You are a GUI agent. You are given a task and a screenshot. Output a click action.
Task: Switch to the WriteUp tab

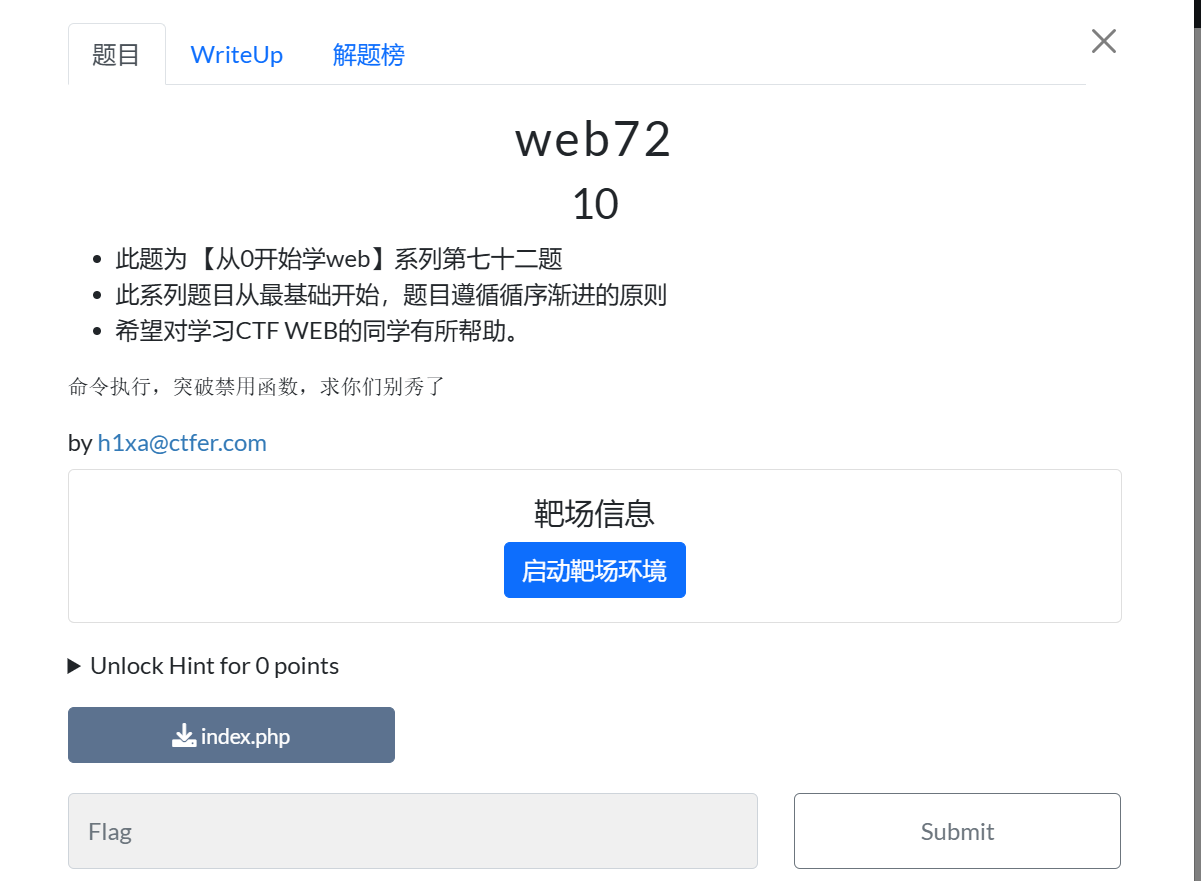point(237,55)
